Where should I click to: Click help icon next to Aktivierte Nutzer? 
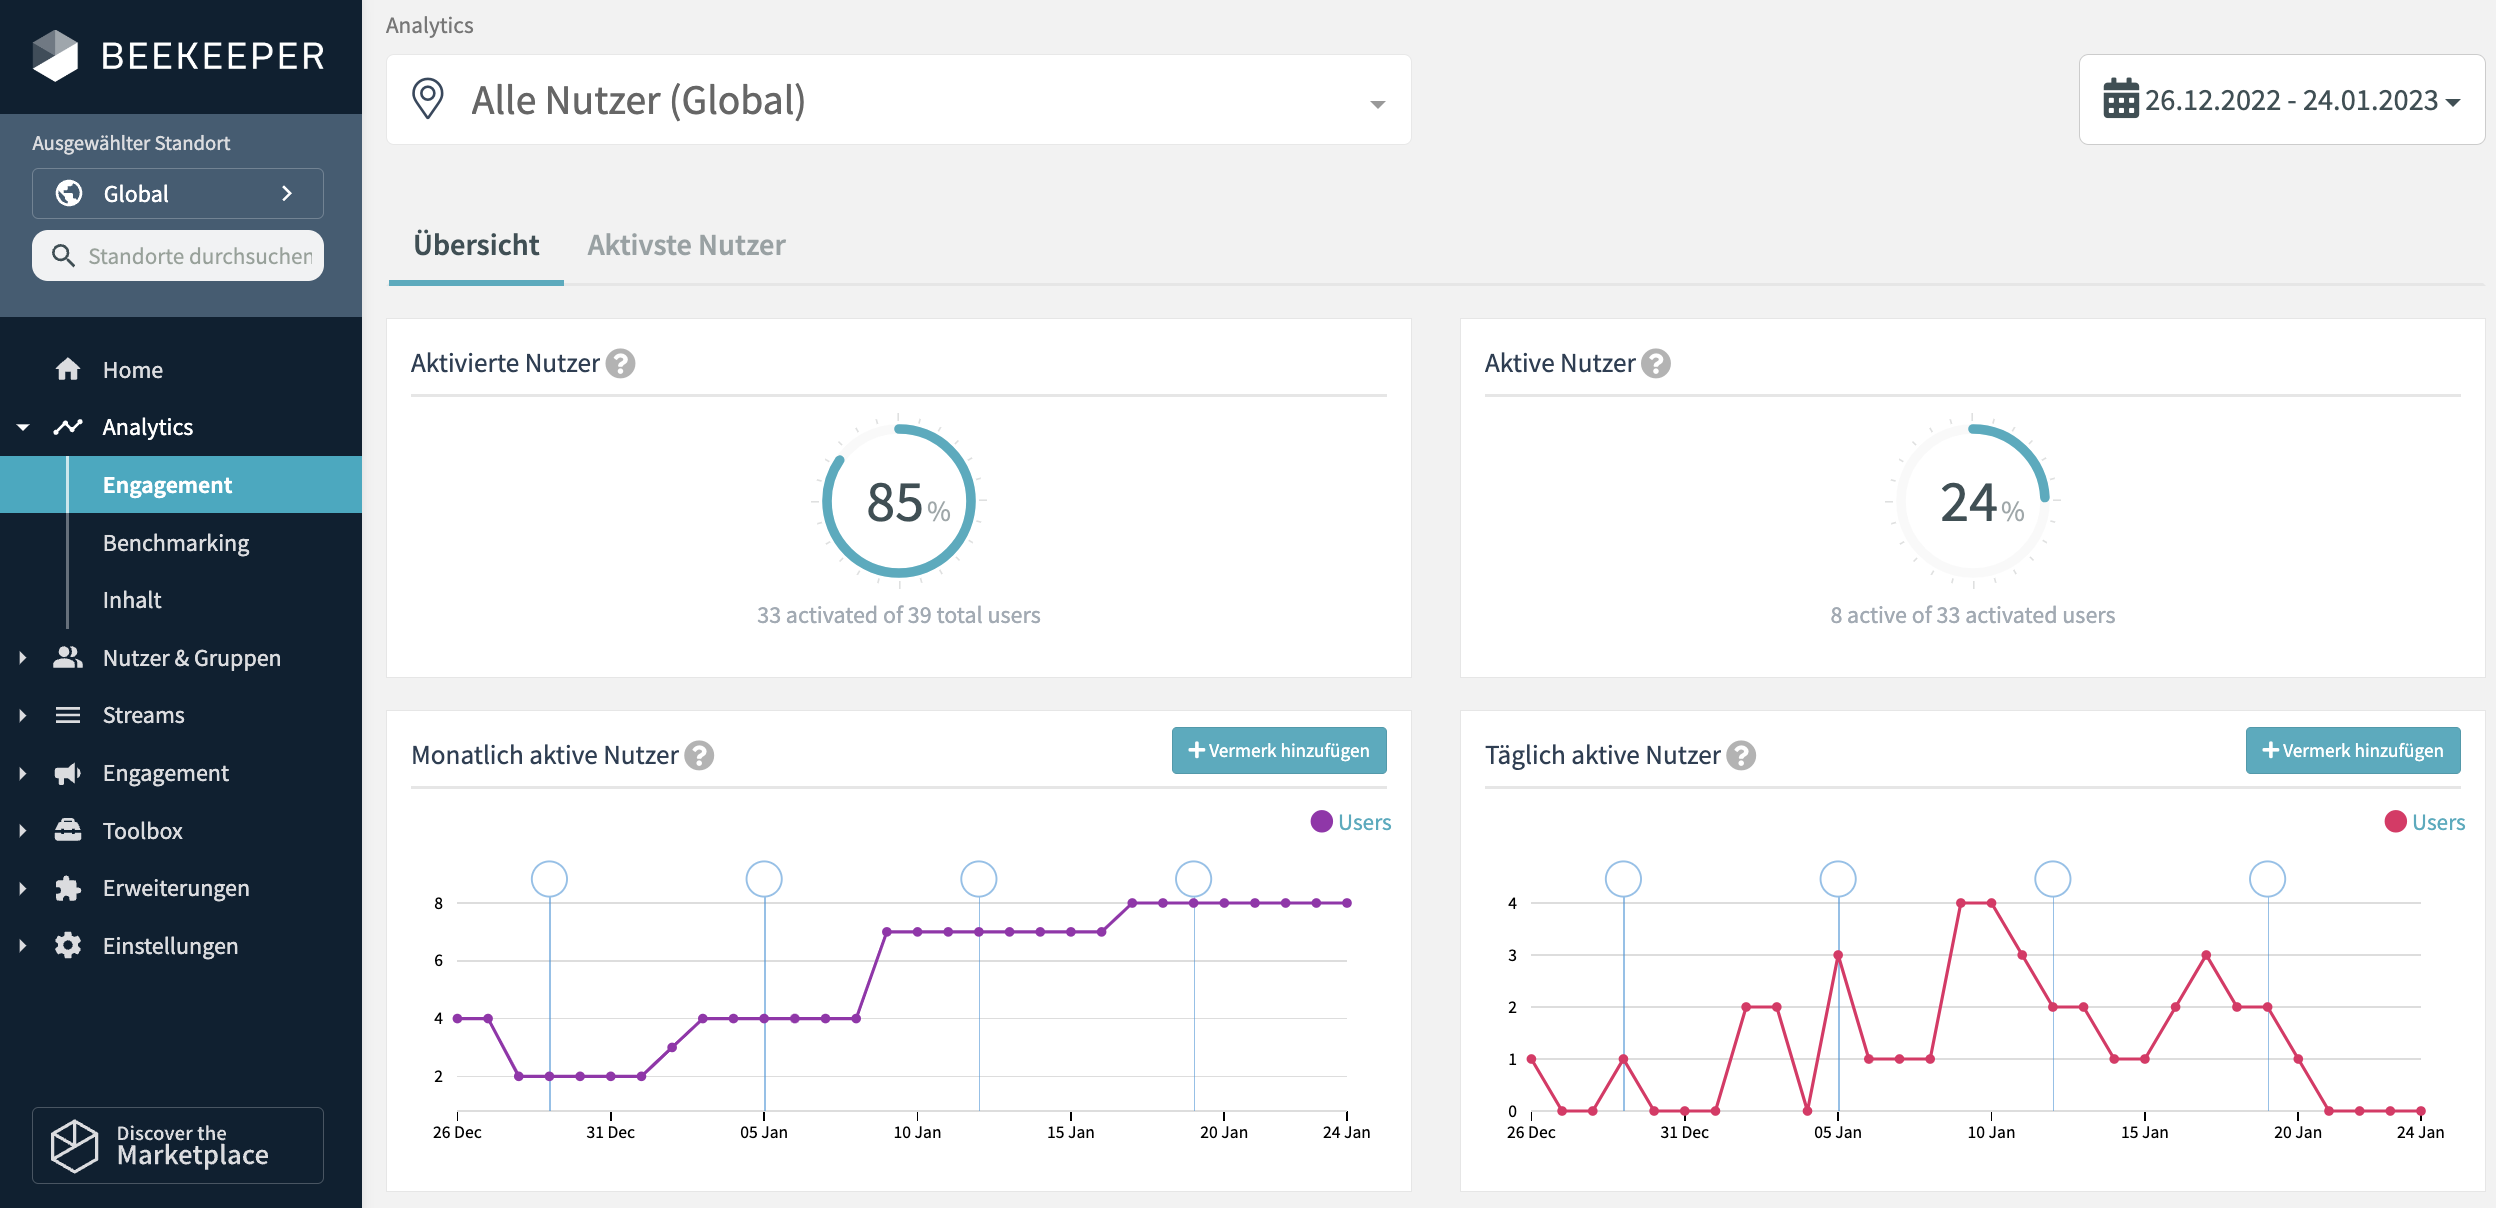(x=621, y=363)
